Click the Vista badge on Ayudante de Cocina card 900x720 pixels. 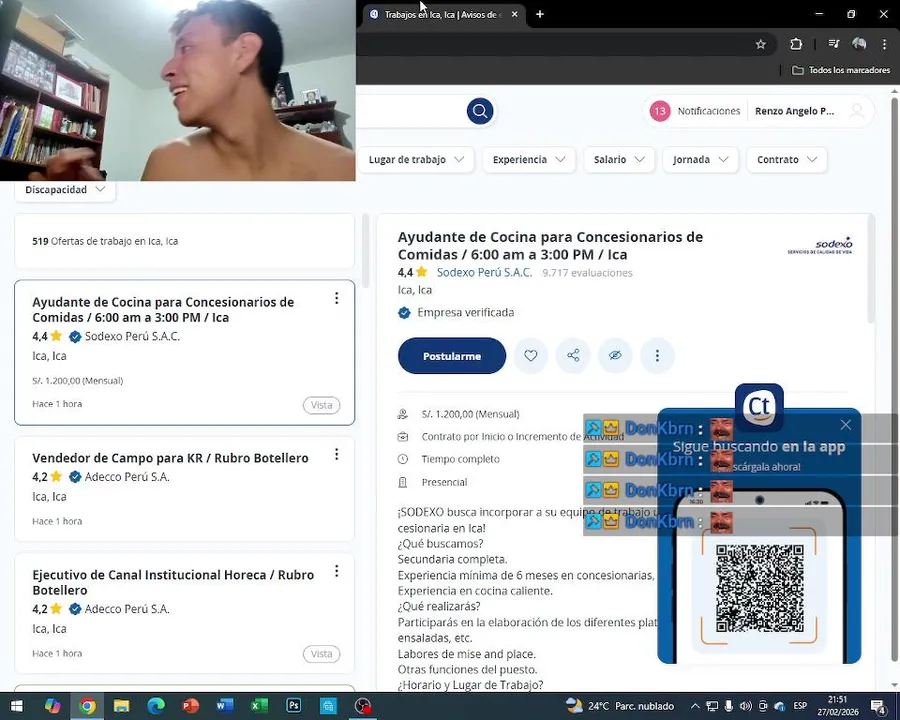point(321,405)
